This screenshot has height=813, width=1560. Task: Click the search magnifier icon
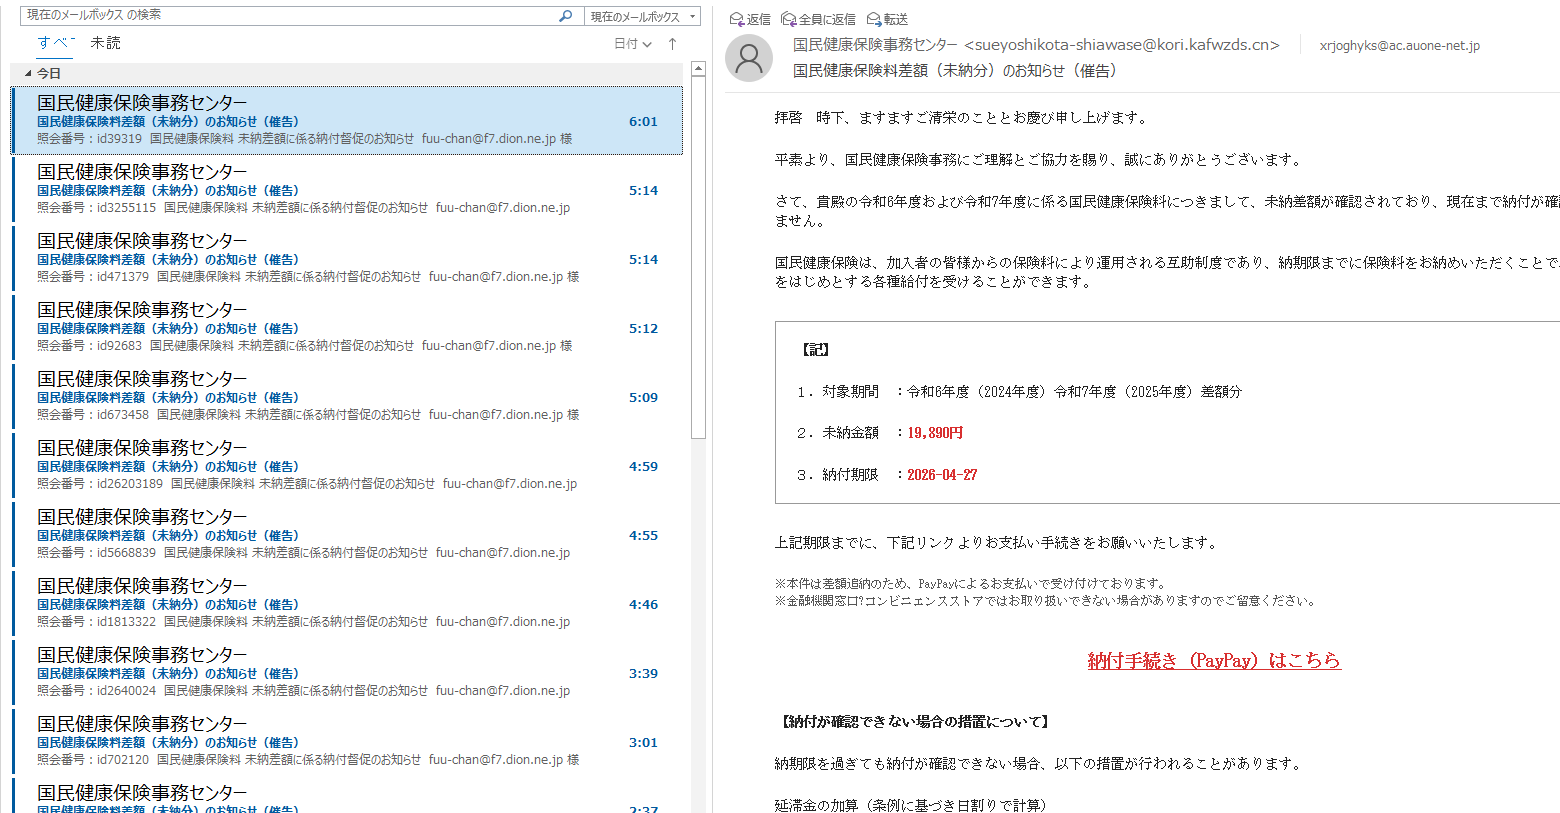coord(565,16)
